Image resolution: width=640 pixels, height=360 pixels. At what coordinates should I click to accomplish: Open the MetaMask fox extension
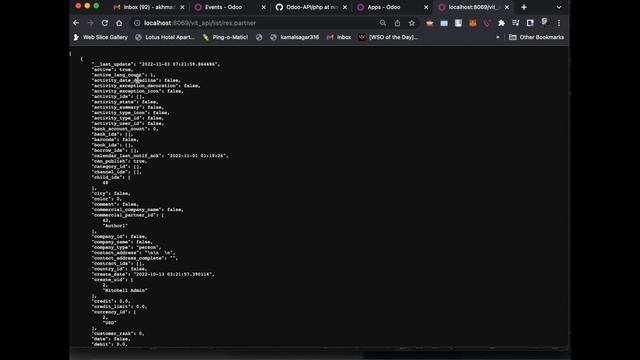coord(473,23)
